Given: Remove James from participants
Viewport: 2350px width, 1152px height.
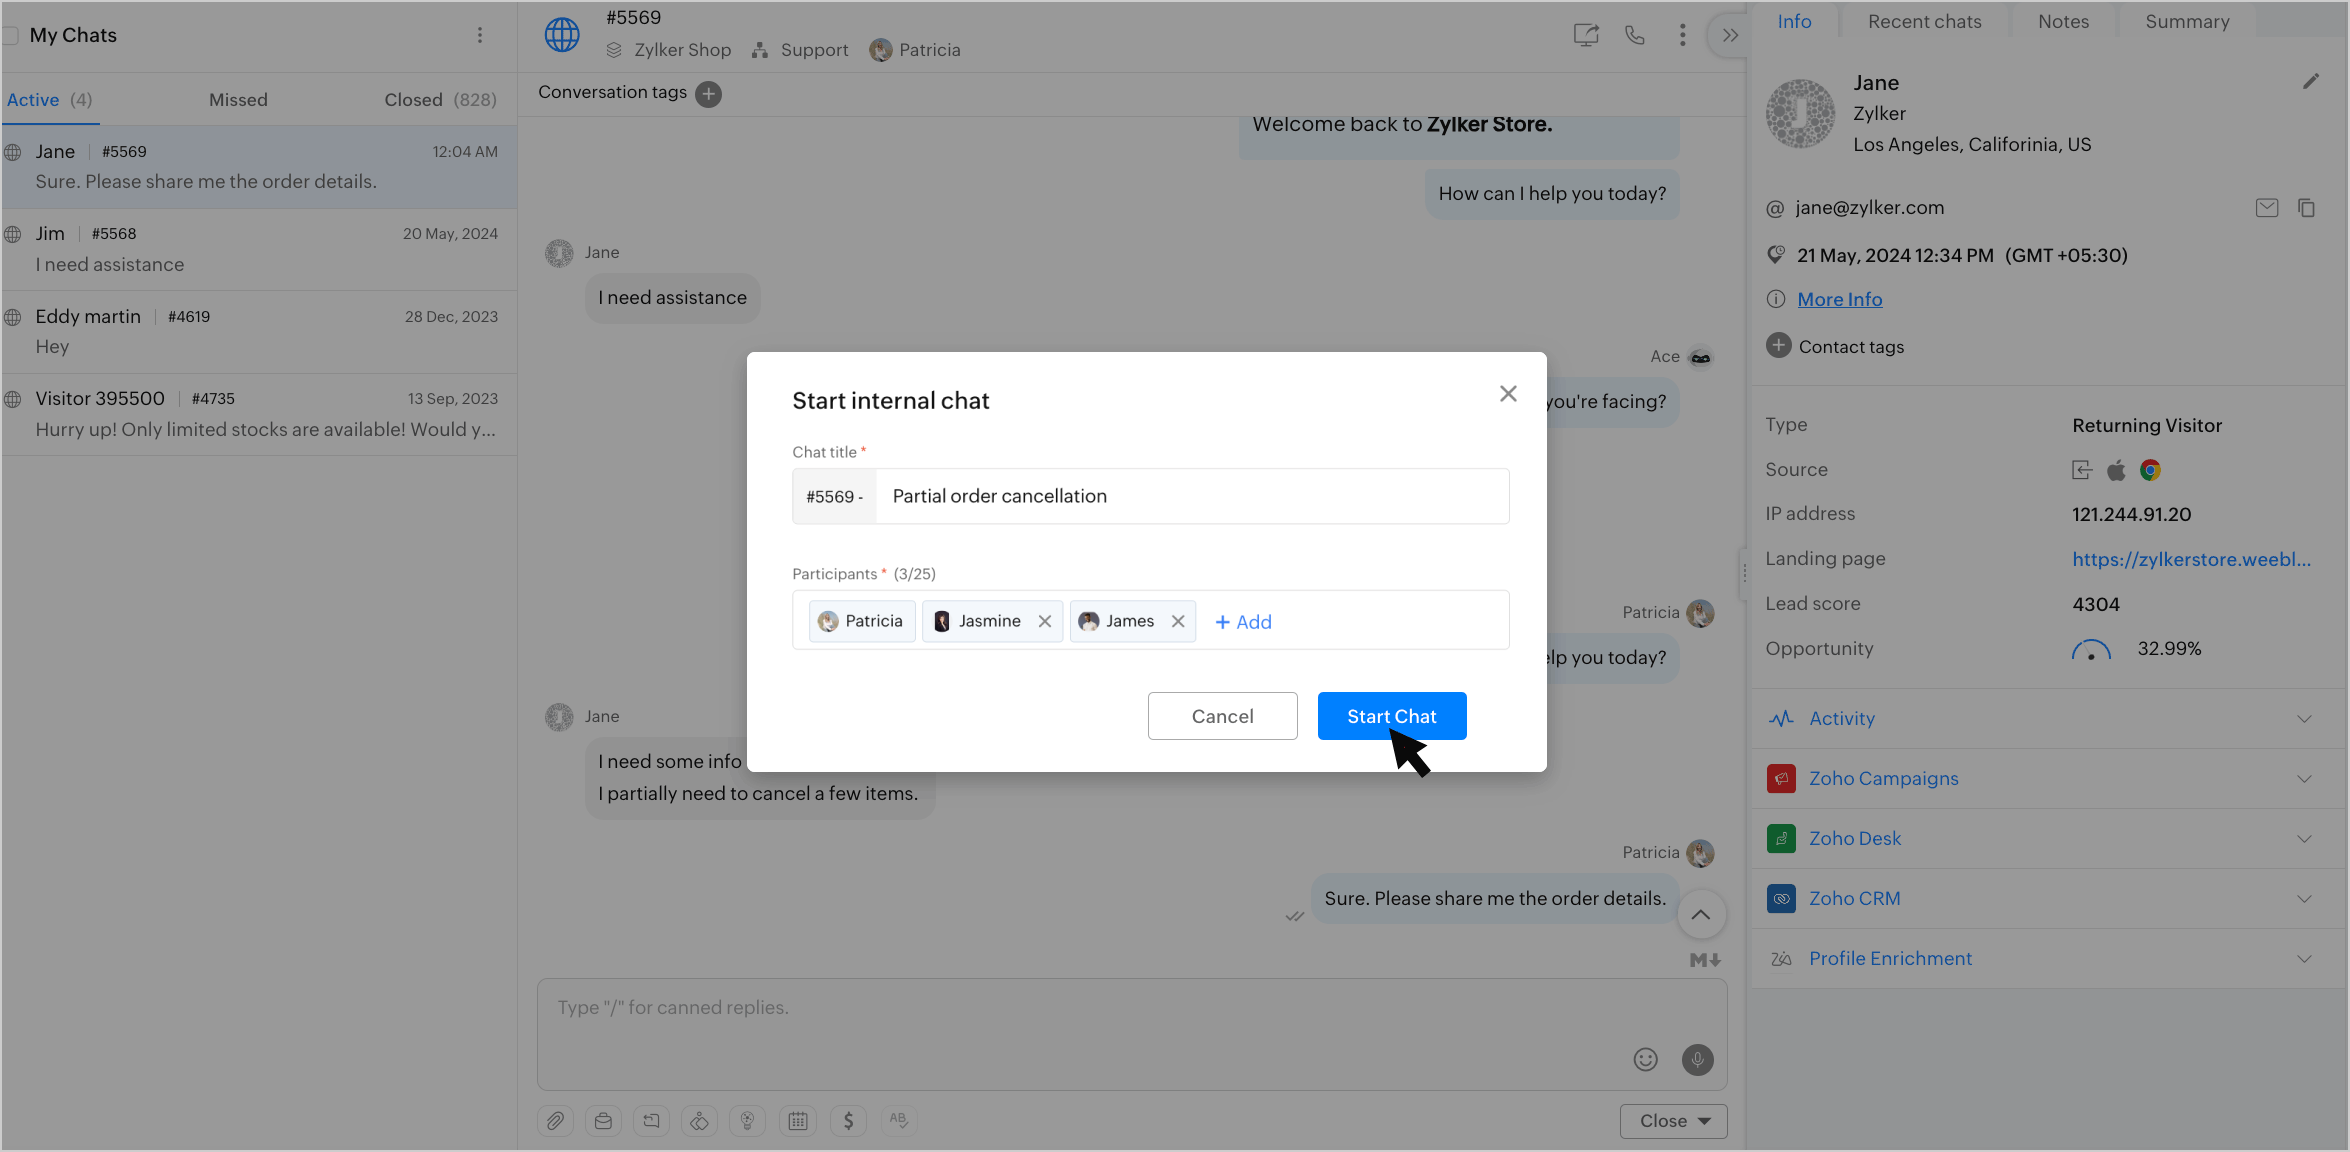Looking at the screenshot, I should click(x=1178, y=621).
